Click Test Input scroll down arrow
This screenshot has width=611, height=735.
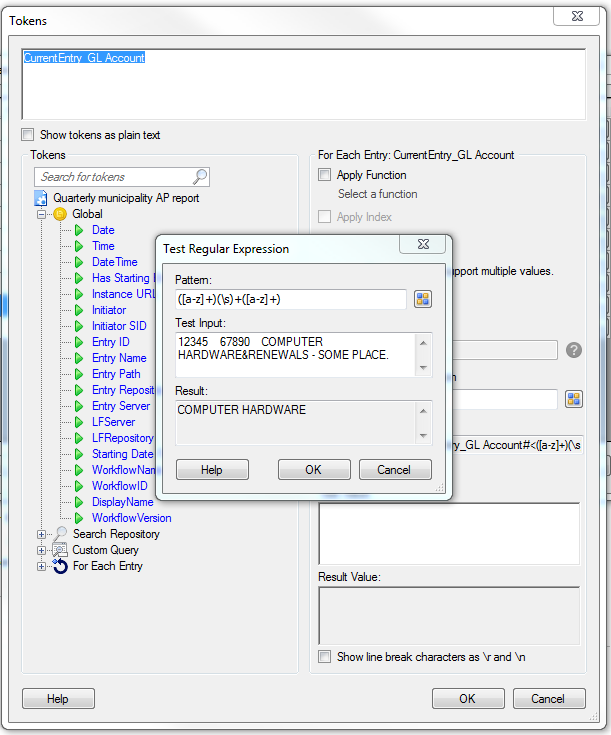click(x=423, y=368)
